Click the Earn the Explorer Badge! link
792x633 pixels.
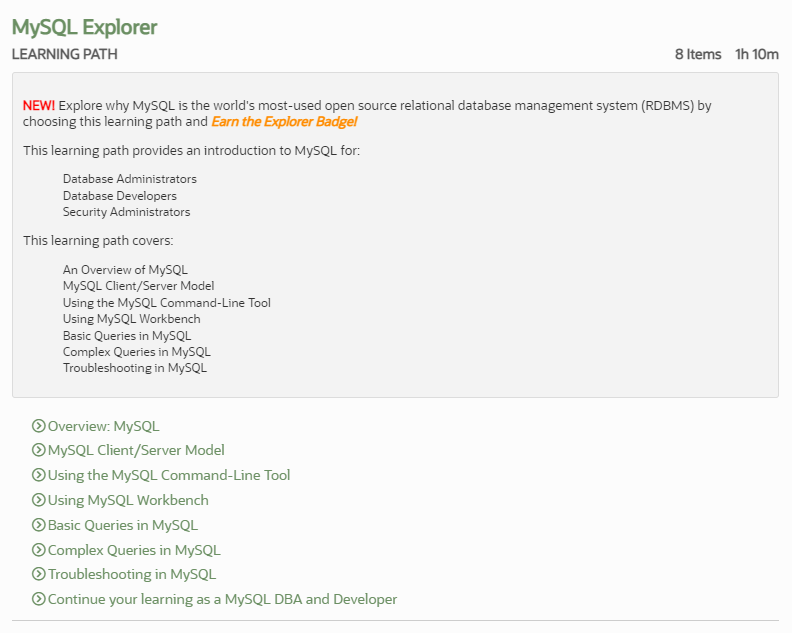pyautogui.click(x=284, y=122)
